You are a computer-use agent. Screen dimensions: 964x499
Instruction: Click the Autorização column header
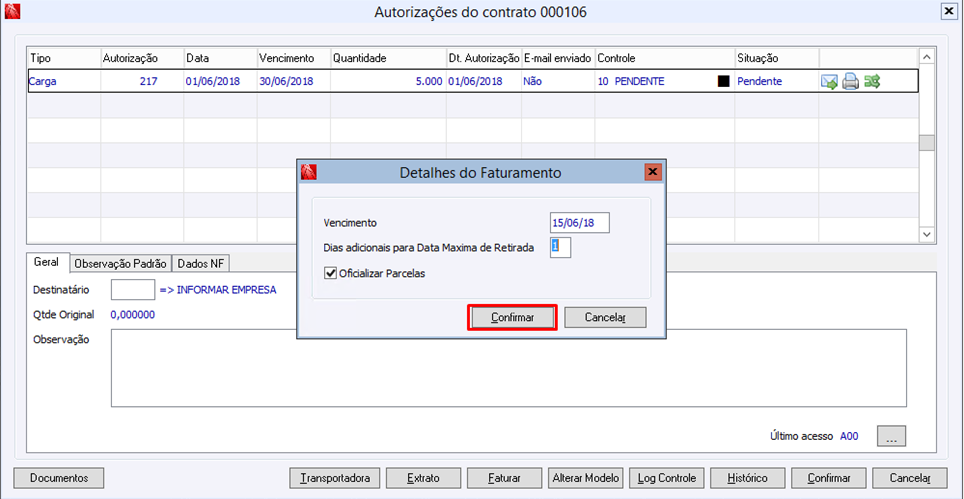click(142, 58)
